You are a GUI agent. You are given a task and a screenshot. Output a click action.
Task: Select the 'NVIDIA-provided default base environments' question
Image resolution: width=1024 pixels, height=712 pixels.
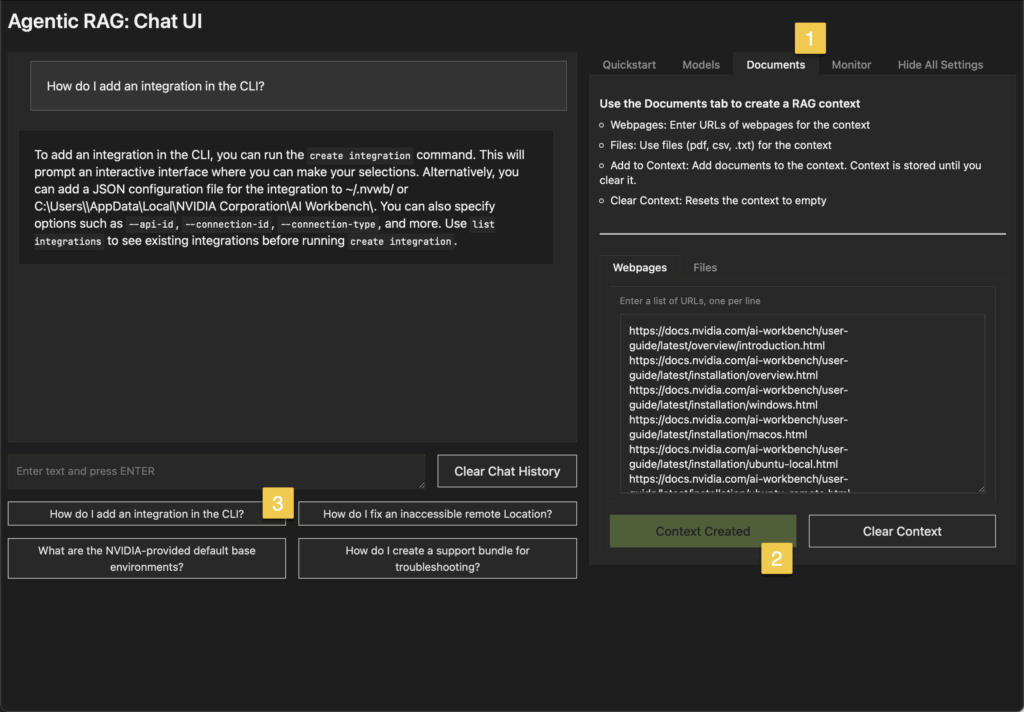click(x=146, y=558)
